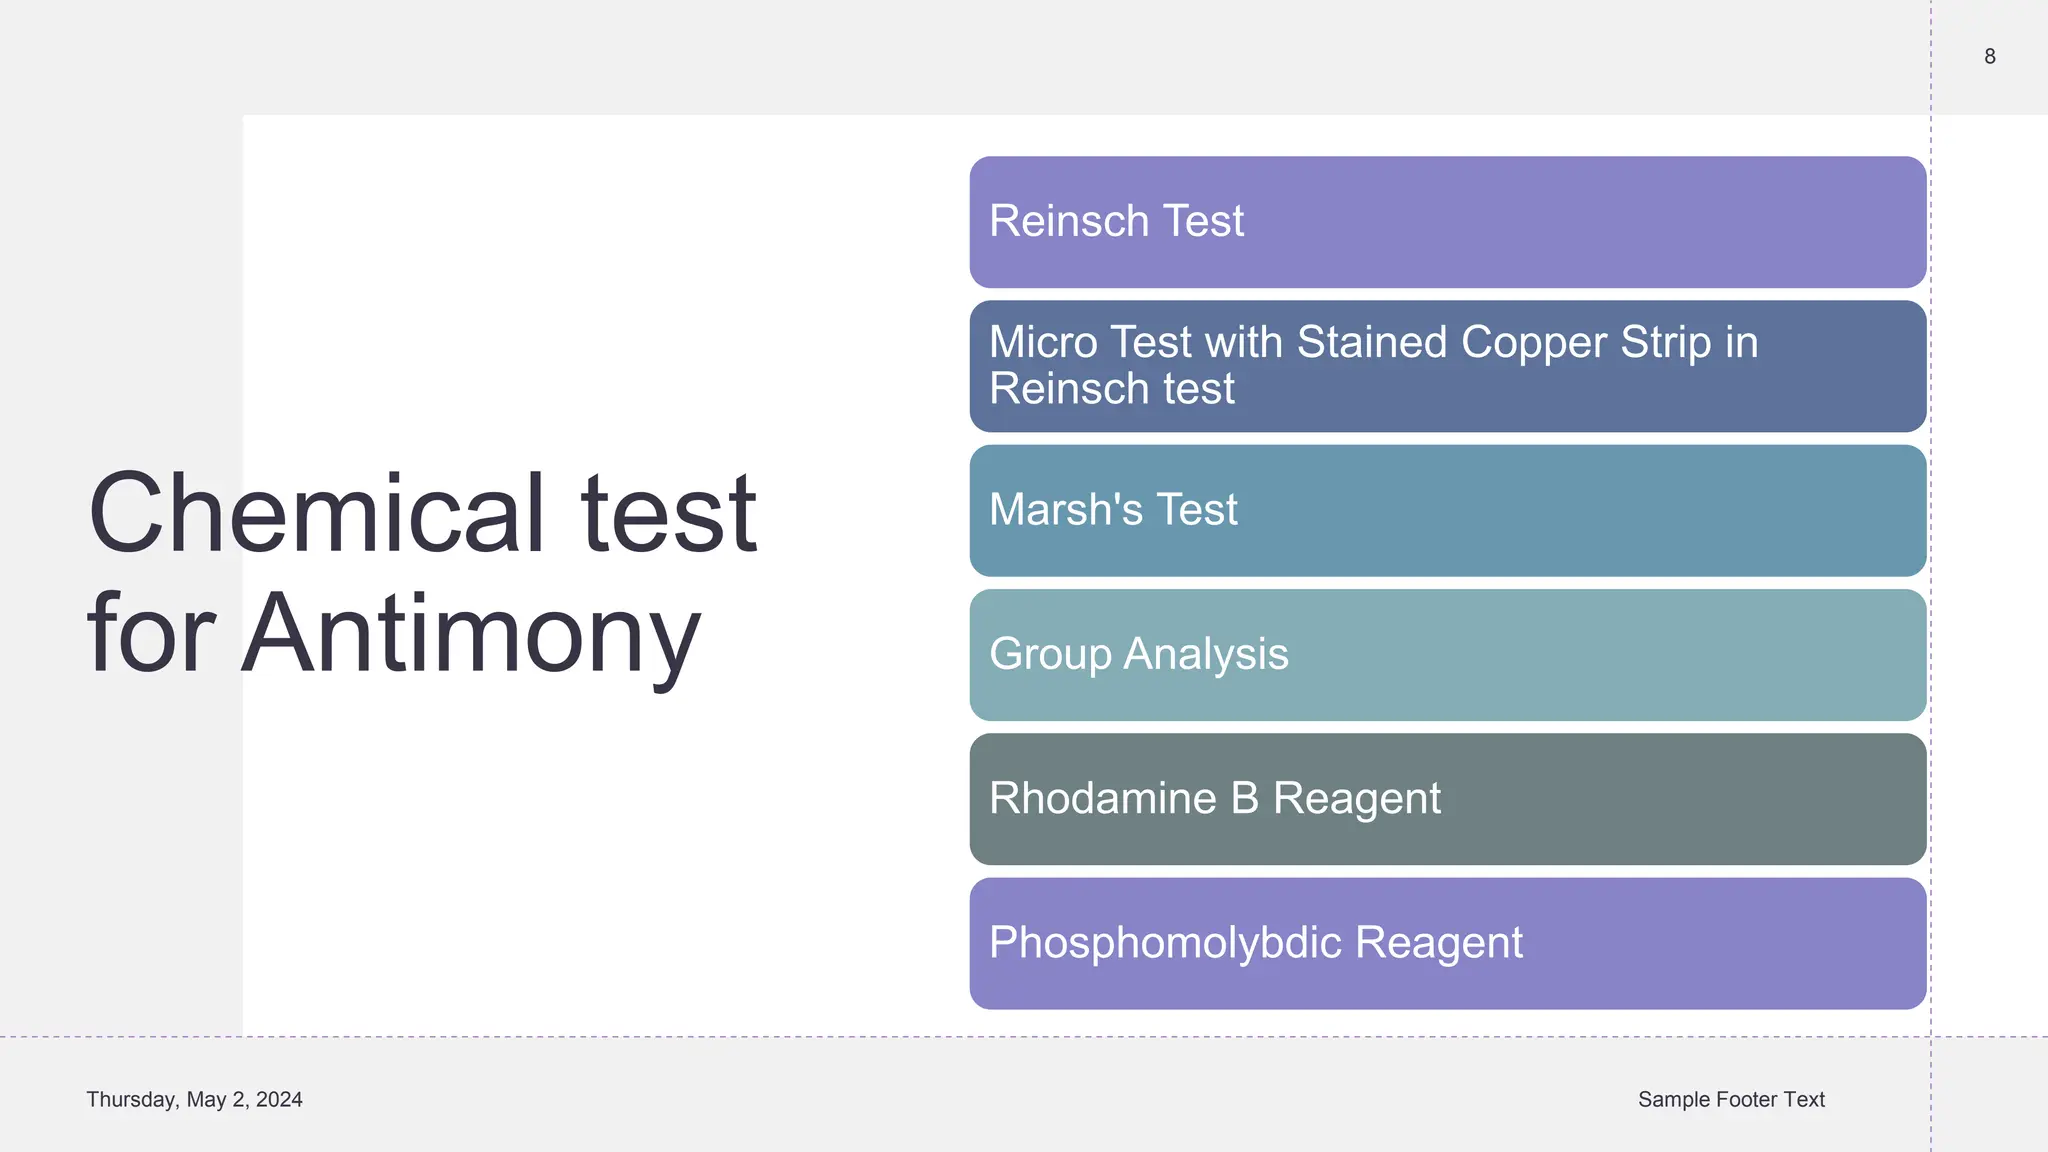Click the word 'test' in the slide title
2048x1152 pixels.
click(668, 514)
